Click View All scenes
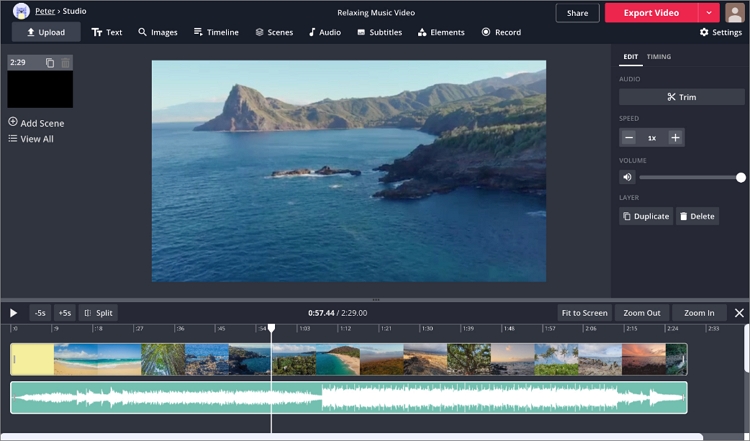This screenshot has height=441, width=750. [31, 139]
